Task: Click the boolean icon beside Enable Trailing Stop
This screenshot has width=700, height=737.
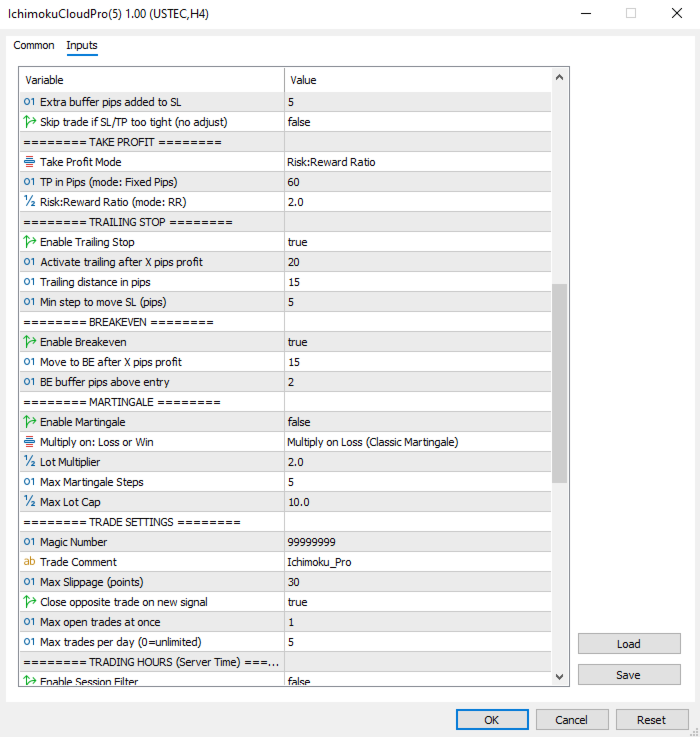Action: tap(29, 242)
